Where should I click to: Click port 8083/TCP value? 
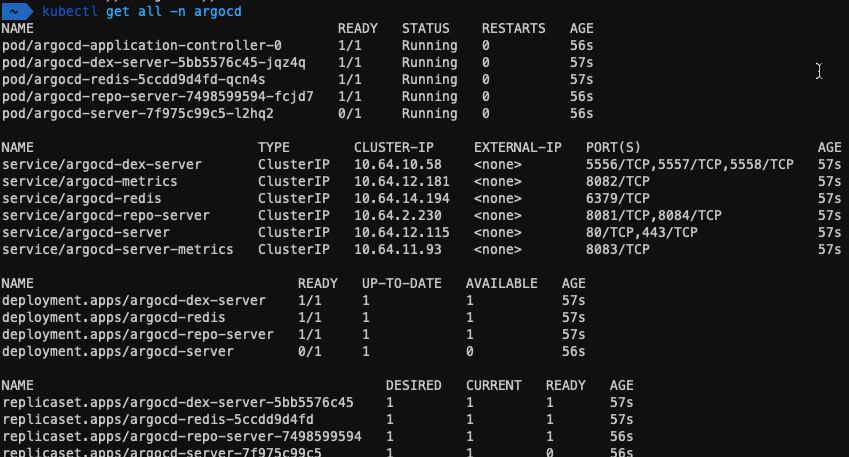click(618, 250)
